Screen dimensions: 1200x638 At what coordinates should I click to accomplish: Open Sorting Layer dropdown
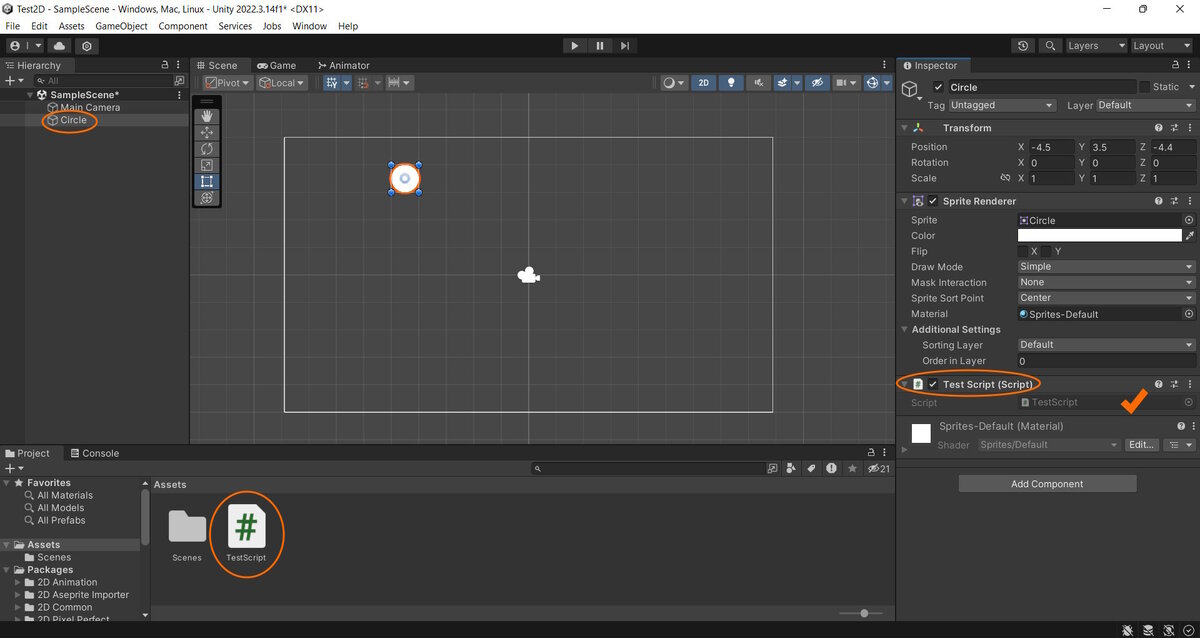(x=1106, y=344)
